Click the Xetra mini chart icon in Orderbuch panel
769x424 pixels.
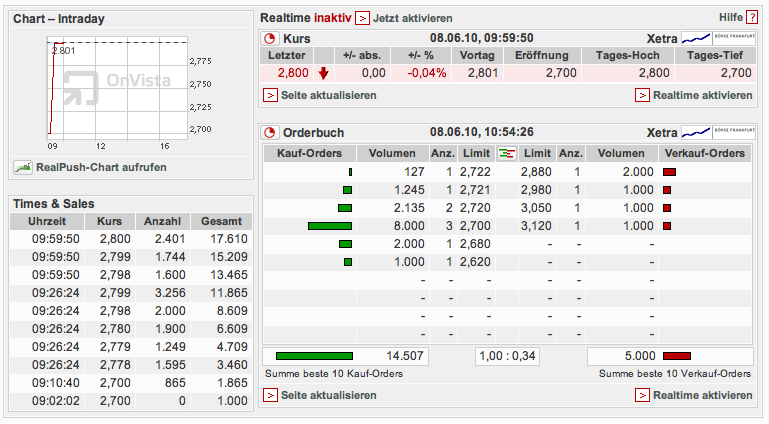click(x=696, y=132)
